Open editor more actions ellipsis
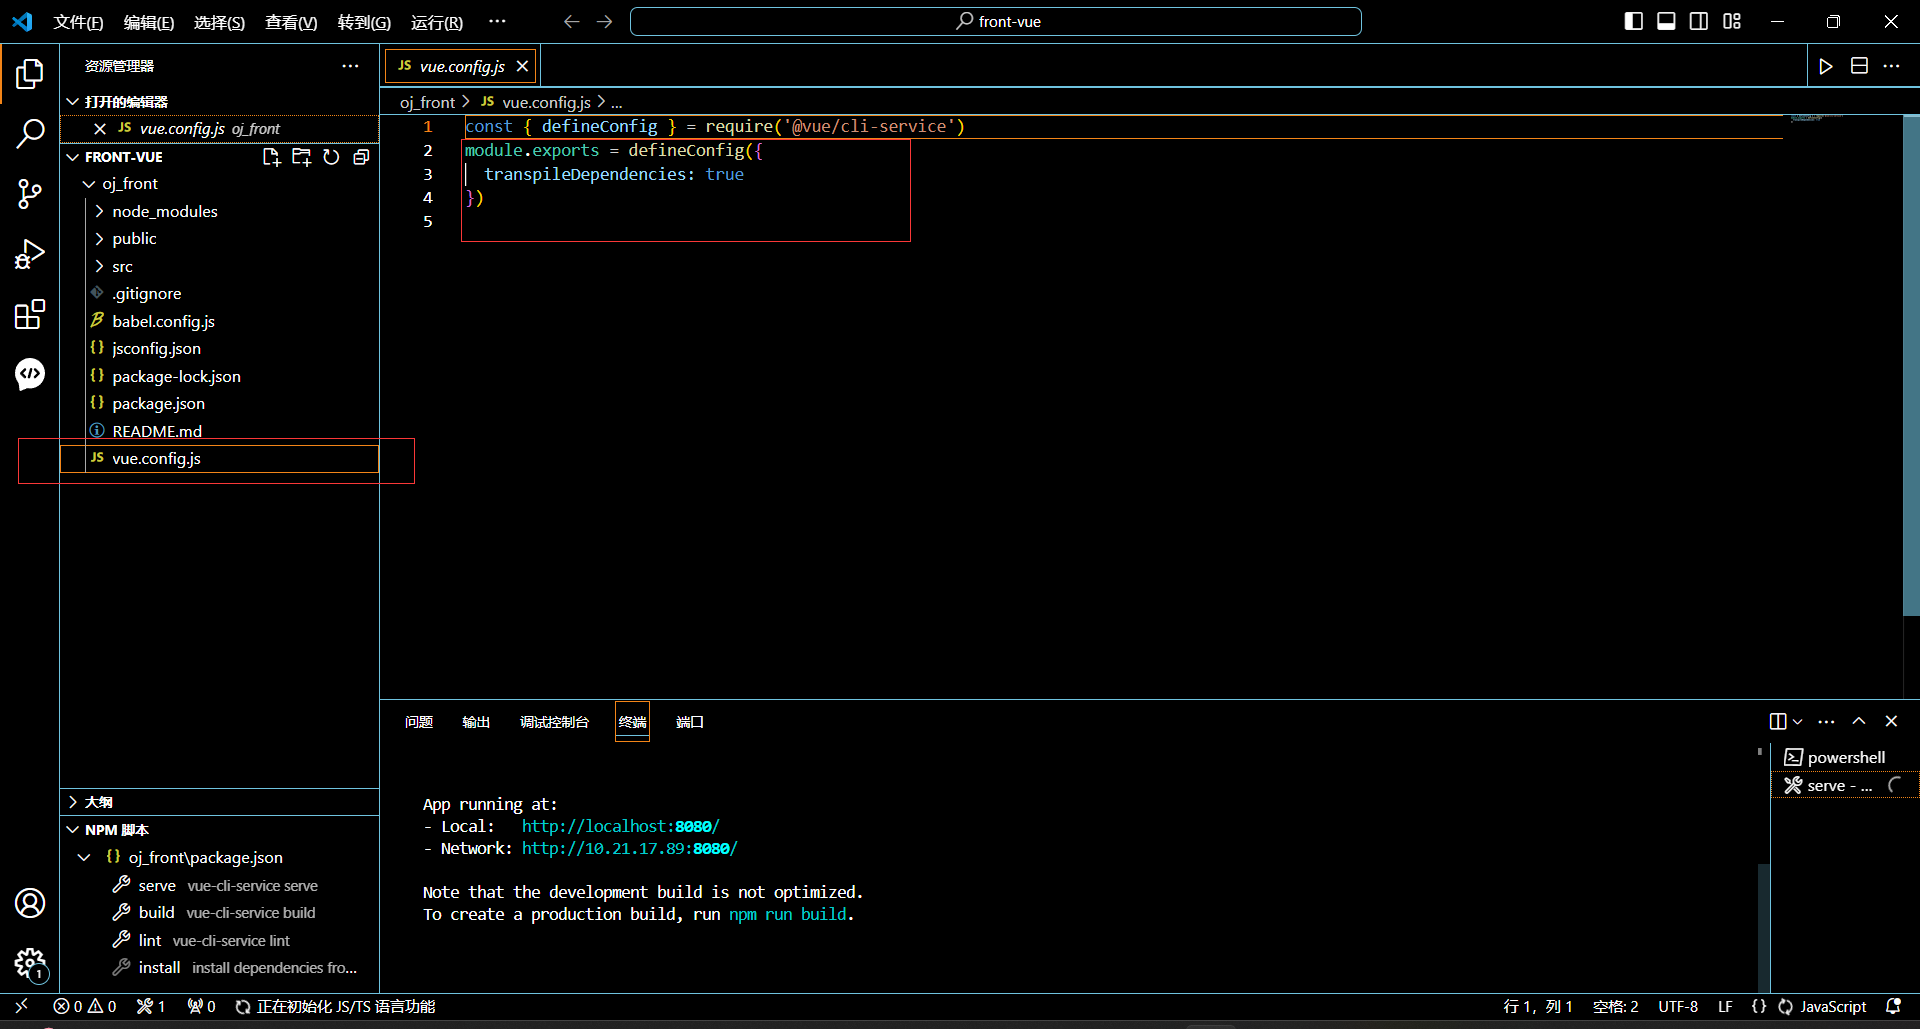This screenshot has height=1029, width=1920. point(1891,66)
